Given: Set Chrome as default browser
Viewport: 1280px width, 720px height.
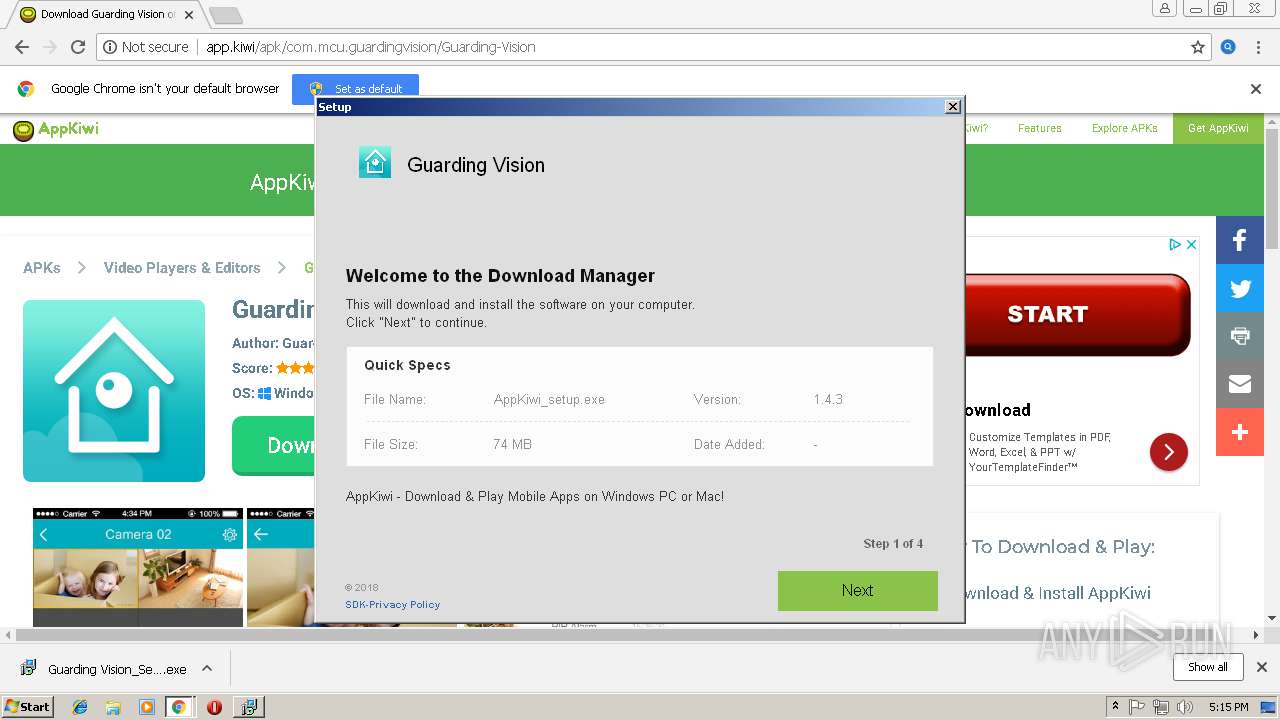Looking at the screenshot, I should point(356,88).
